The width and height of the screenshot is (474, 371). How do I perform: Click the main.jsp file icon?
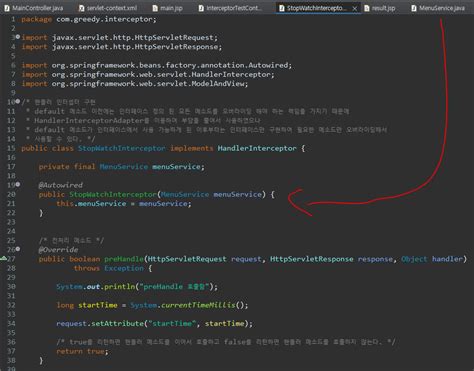coord(155,8)
